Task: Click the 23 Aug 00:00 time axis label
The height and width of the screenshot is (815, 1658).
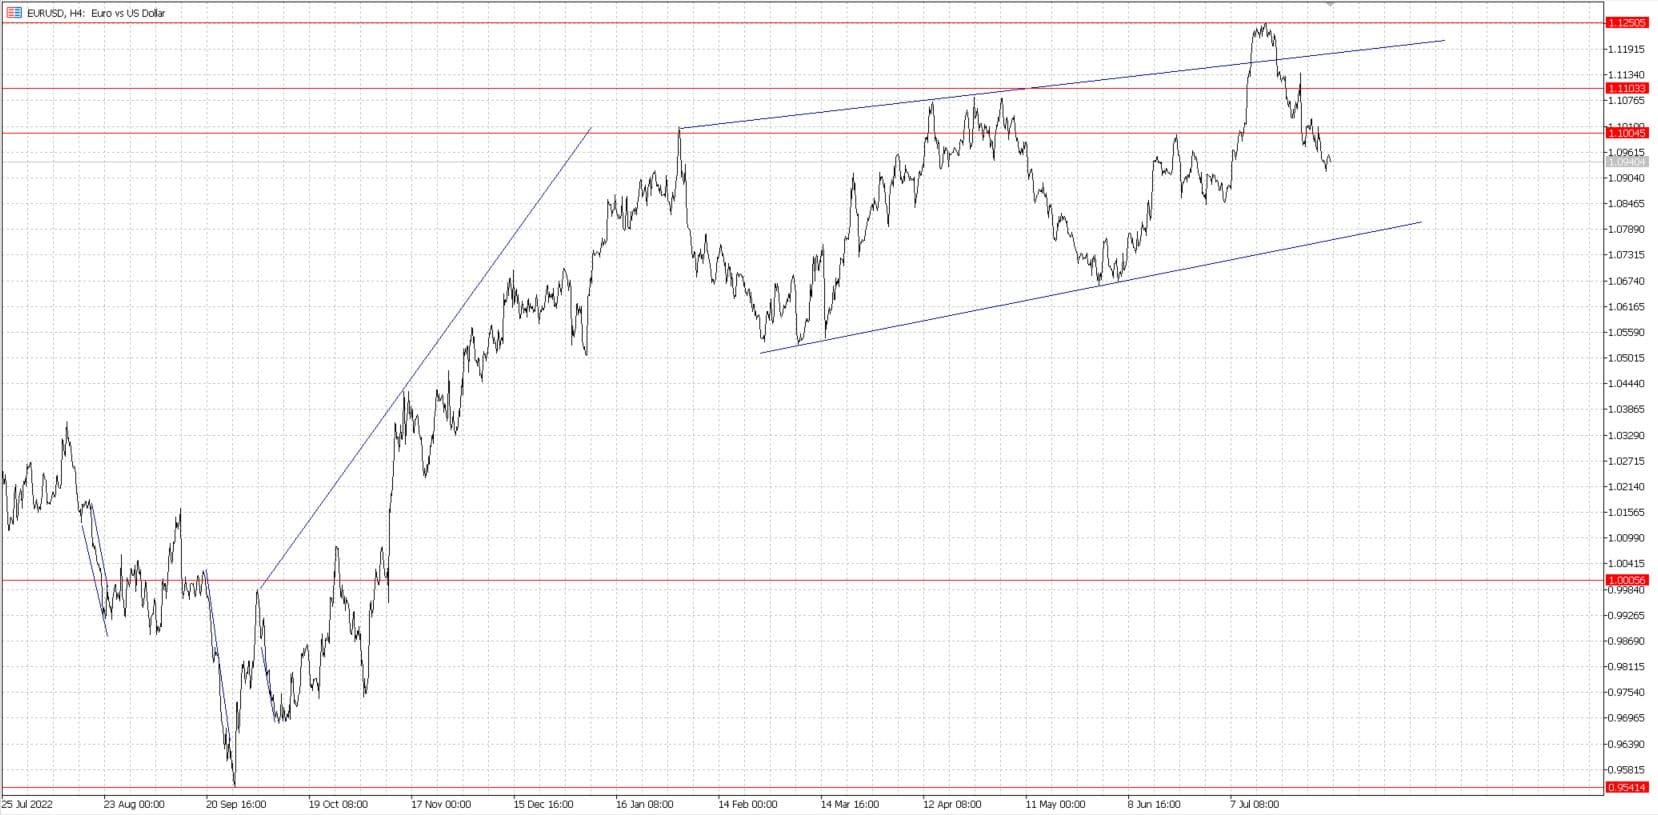Action: tap(133, 804)
